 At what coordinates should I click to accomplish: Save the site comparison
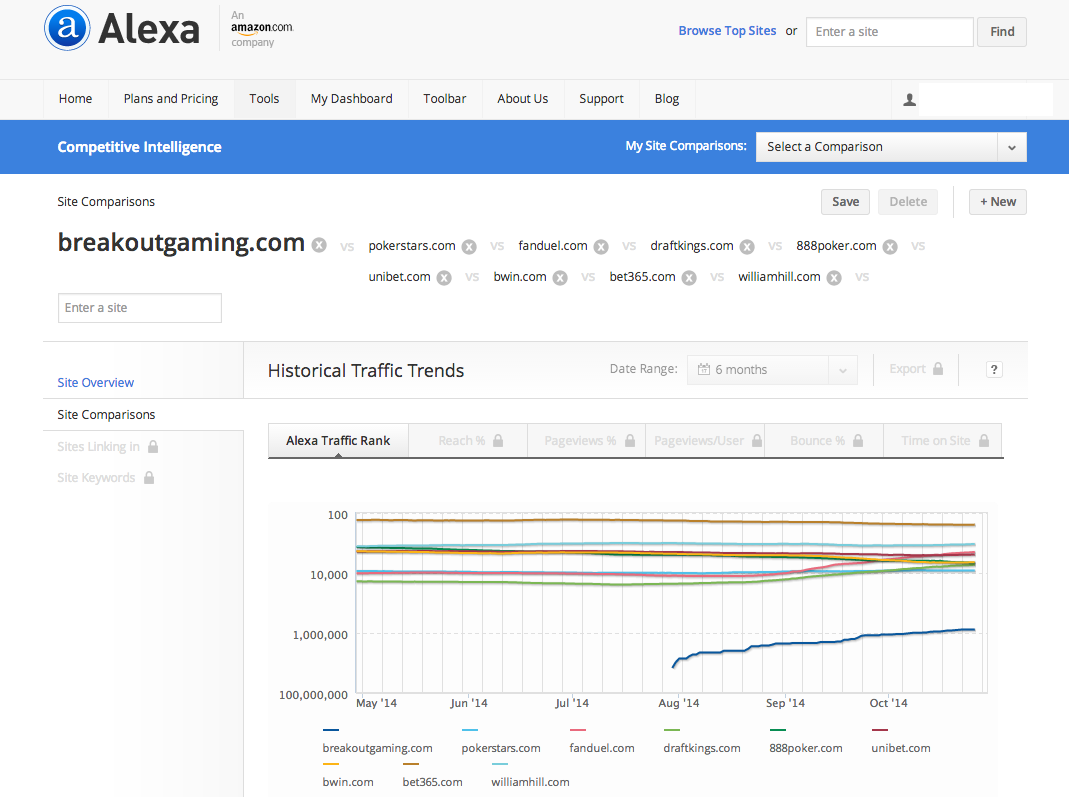(845, 202)
